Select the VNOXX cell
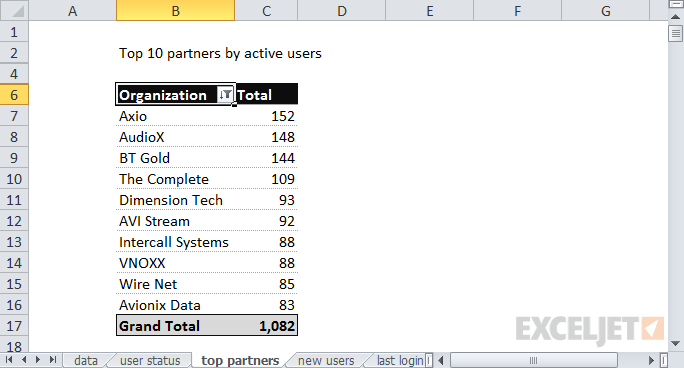This screenshot has width=684, height=368. point(175,263)
